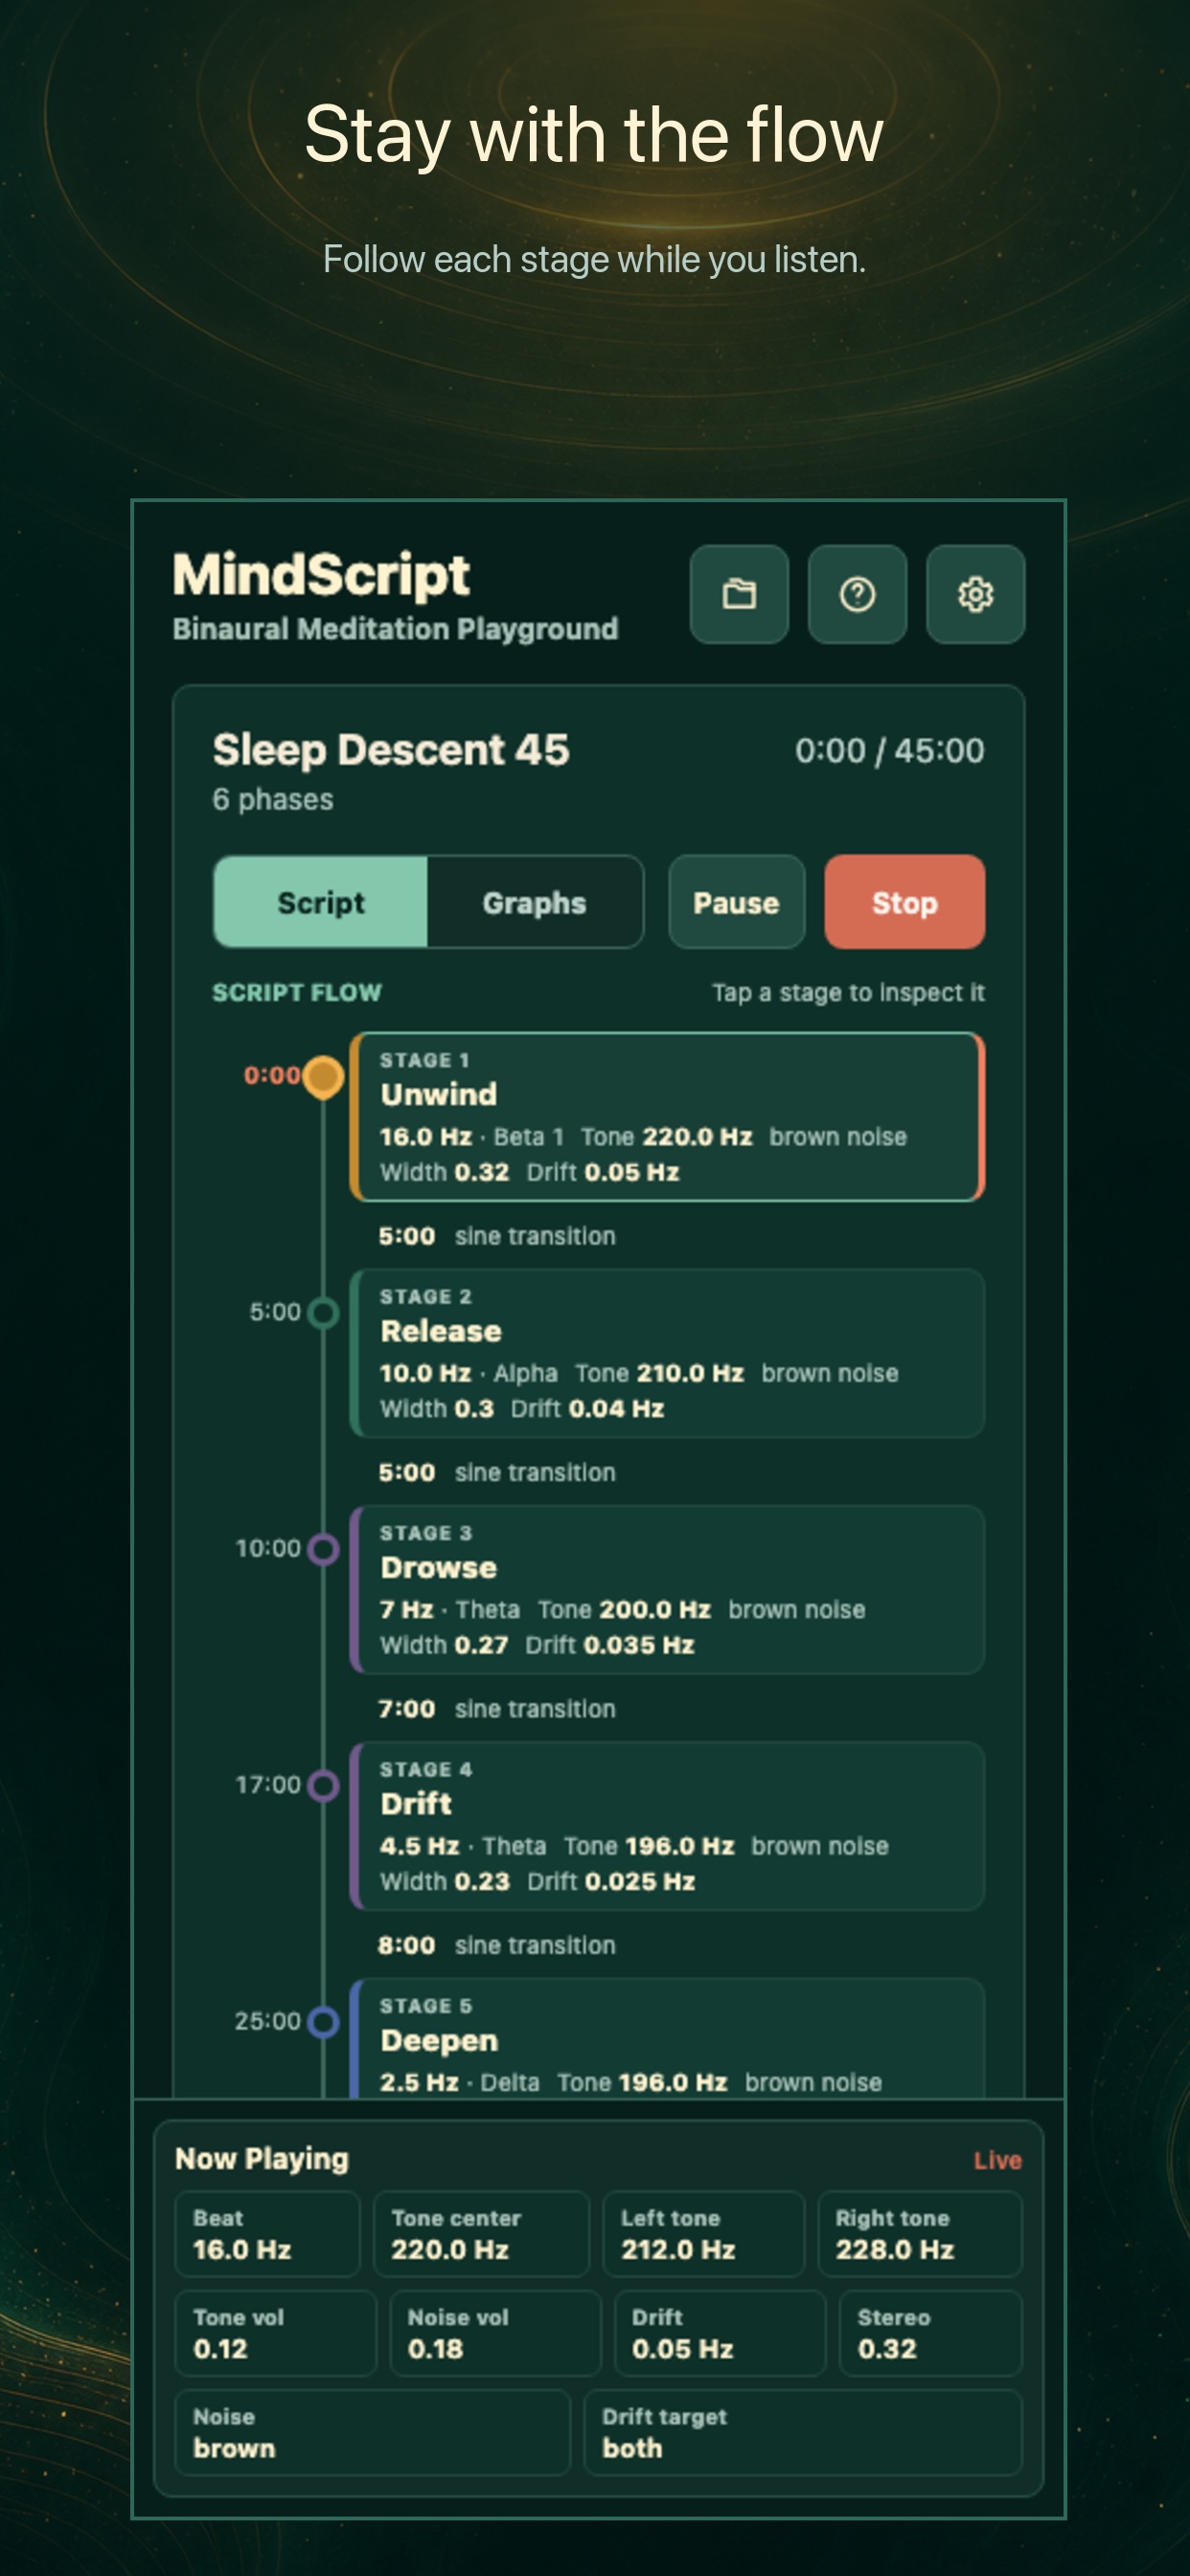Click the 7:00 sine transition label
Viewport: 1190px width, 2576px height.
pos(497,1709)
